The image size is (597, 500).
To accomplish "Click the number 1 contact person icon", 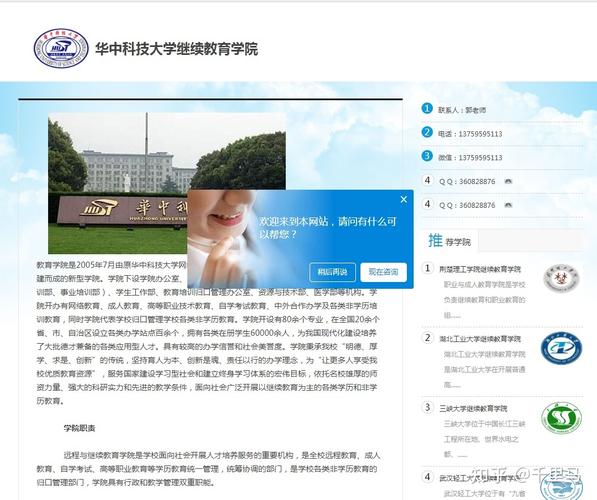I will tap(427, 109).
